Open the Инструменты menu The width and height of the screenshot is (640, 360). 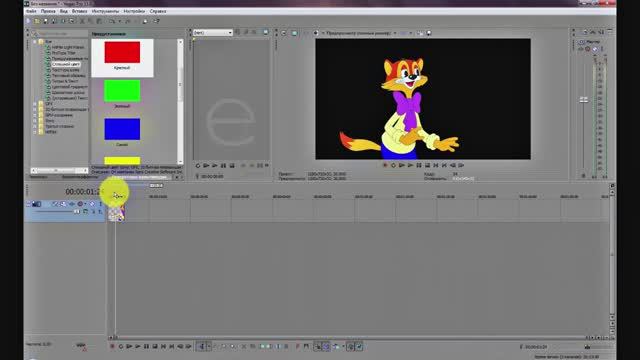tap(105, 11)
